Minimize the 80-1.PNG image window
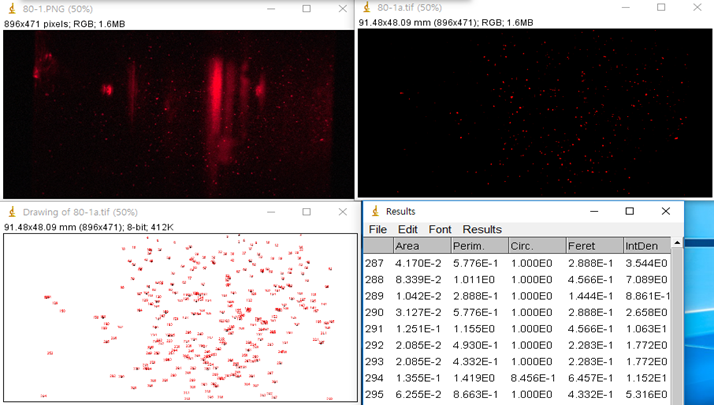This screenshot has width=714, height=405. pos(271,9)
